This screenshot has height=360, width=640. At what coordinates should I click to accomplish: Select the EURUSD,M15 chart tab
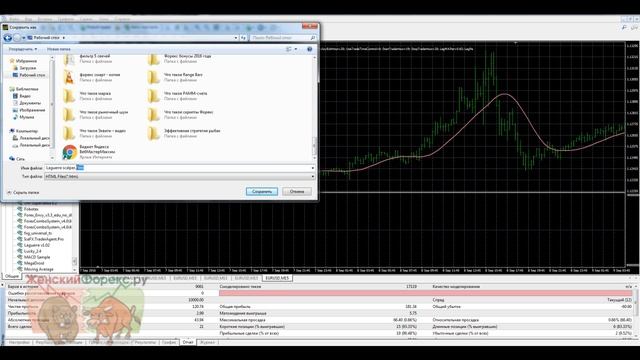277,278
